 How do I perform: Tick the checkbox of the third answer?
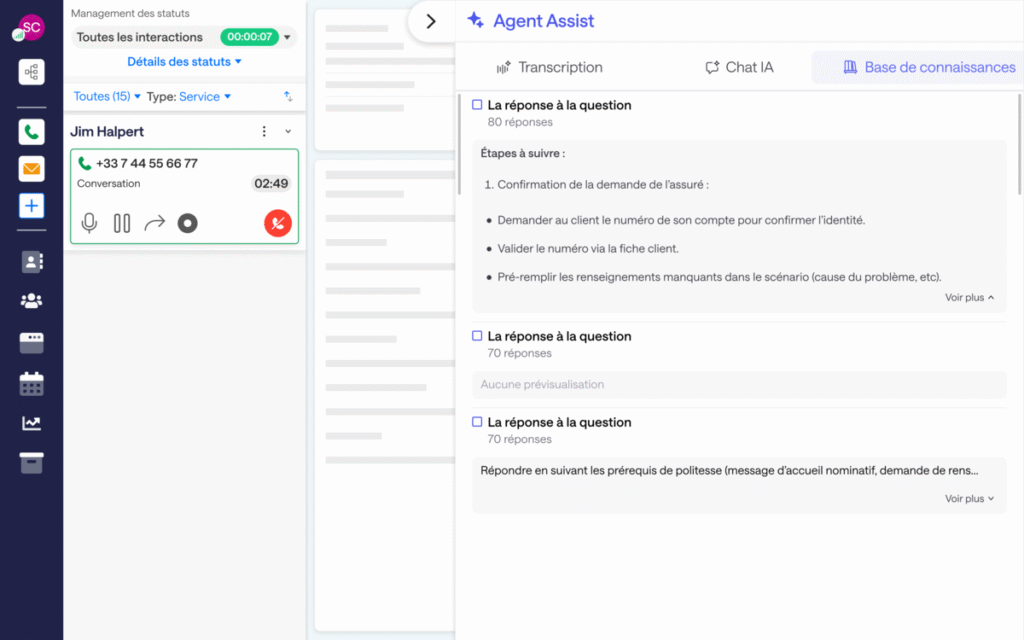(x=477, y=422)
